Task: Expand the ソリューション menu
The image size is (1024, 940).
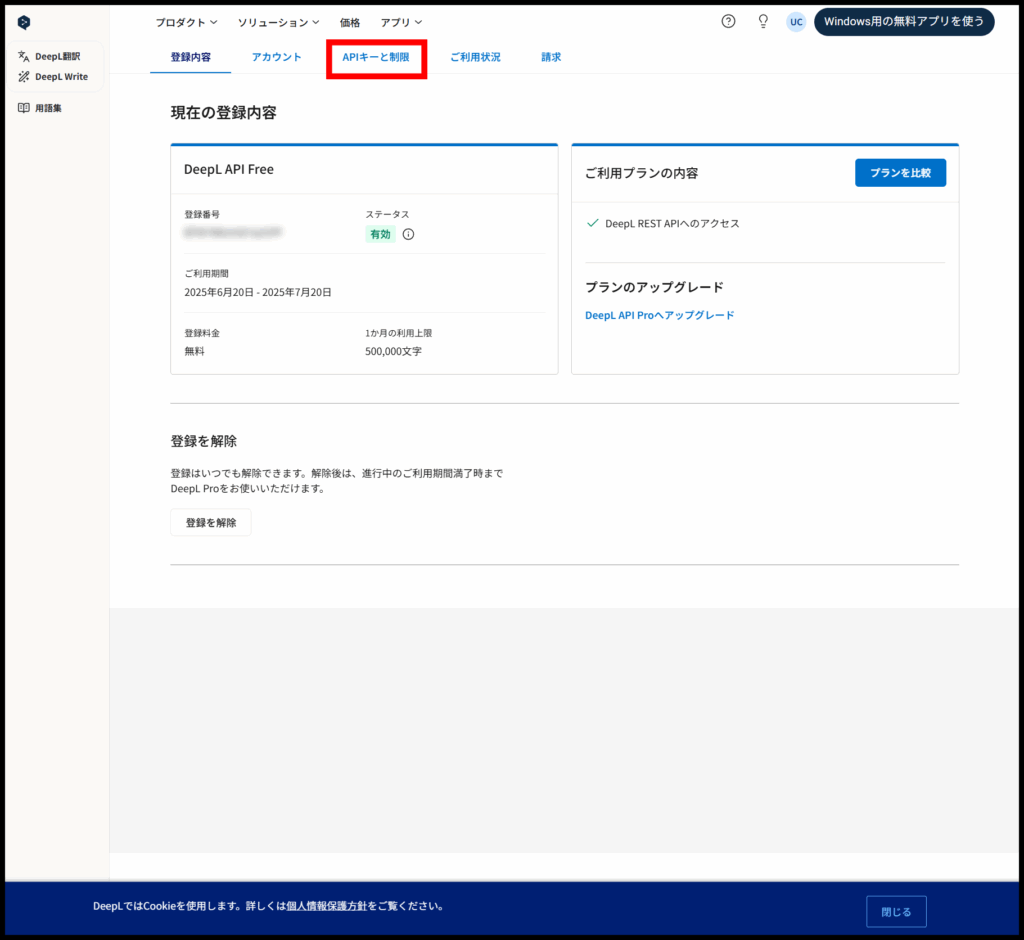Action: 279,22
